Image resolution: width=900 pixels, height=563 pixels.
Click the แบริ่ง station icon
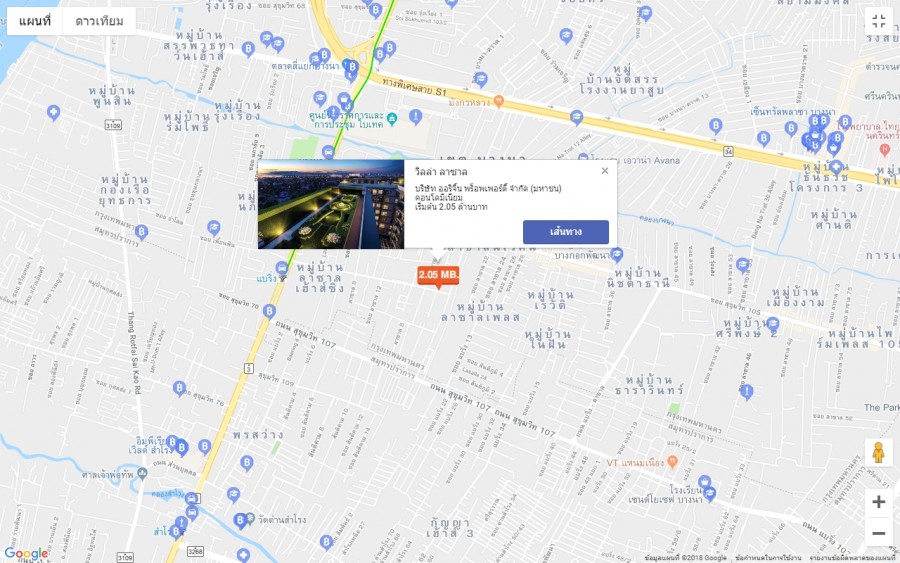click(281, 278)
